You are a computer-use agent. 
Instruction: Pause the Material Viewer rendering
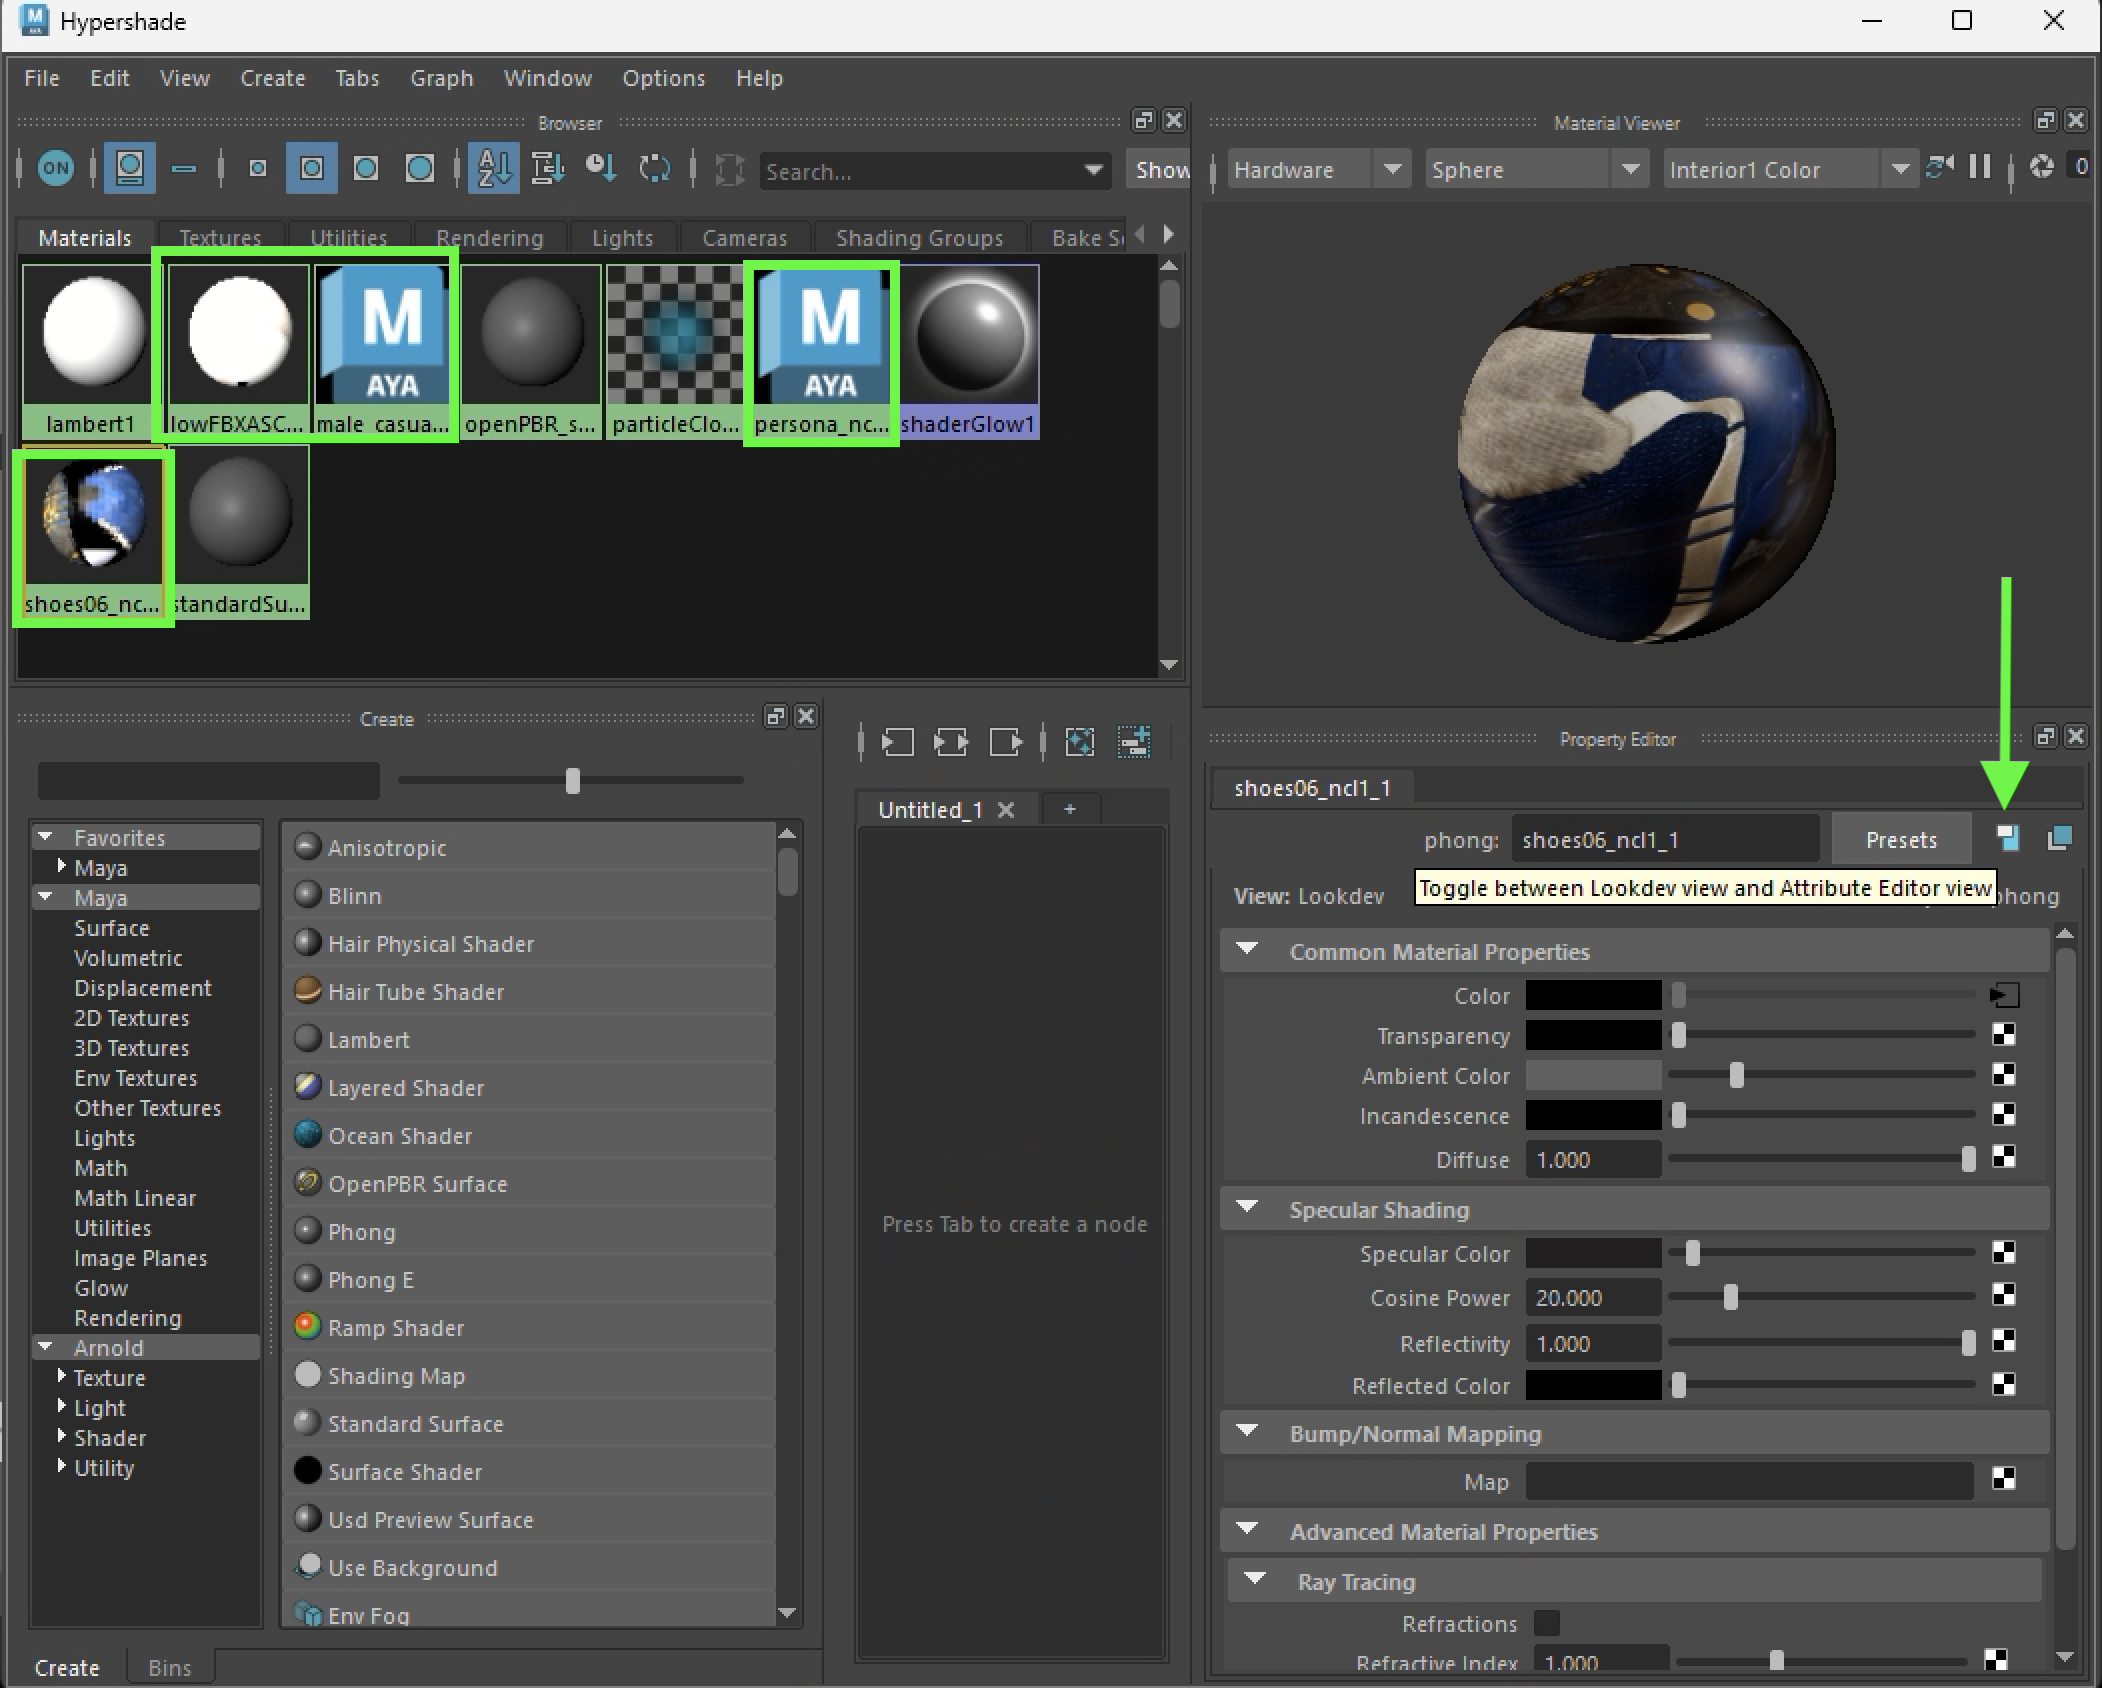point(1980,168)
